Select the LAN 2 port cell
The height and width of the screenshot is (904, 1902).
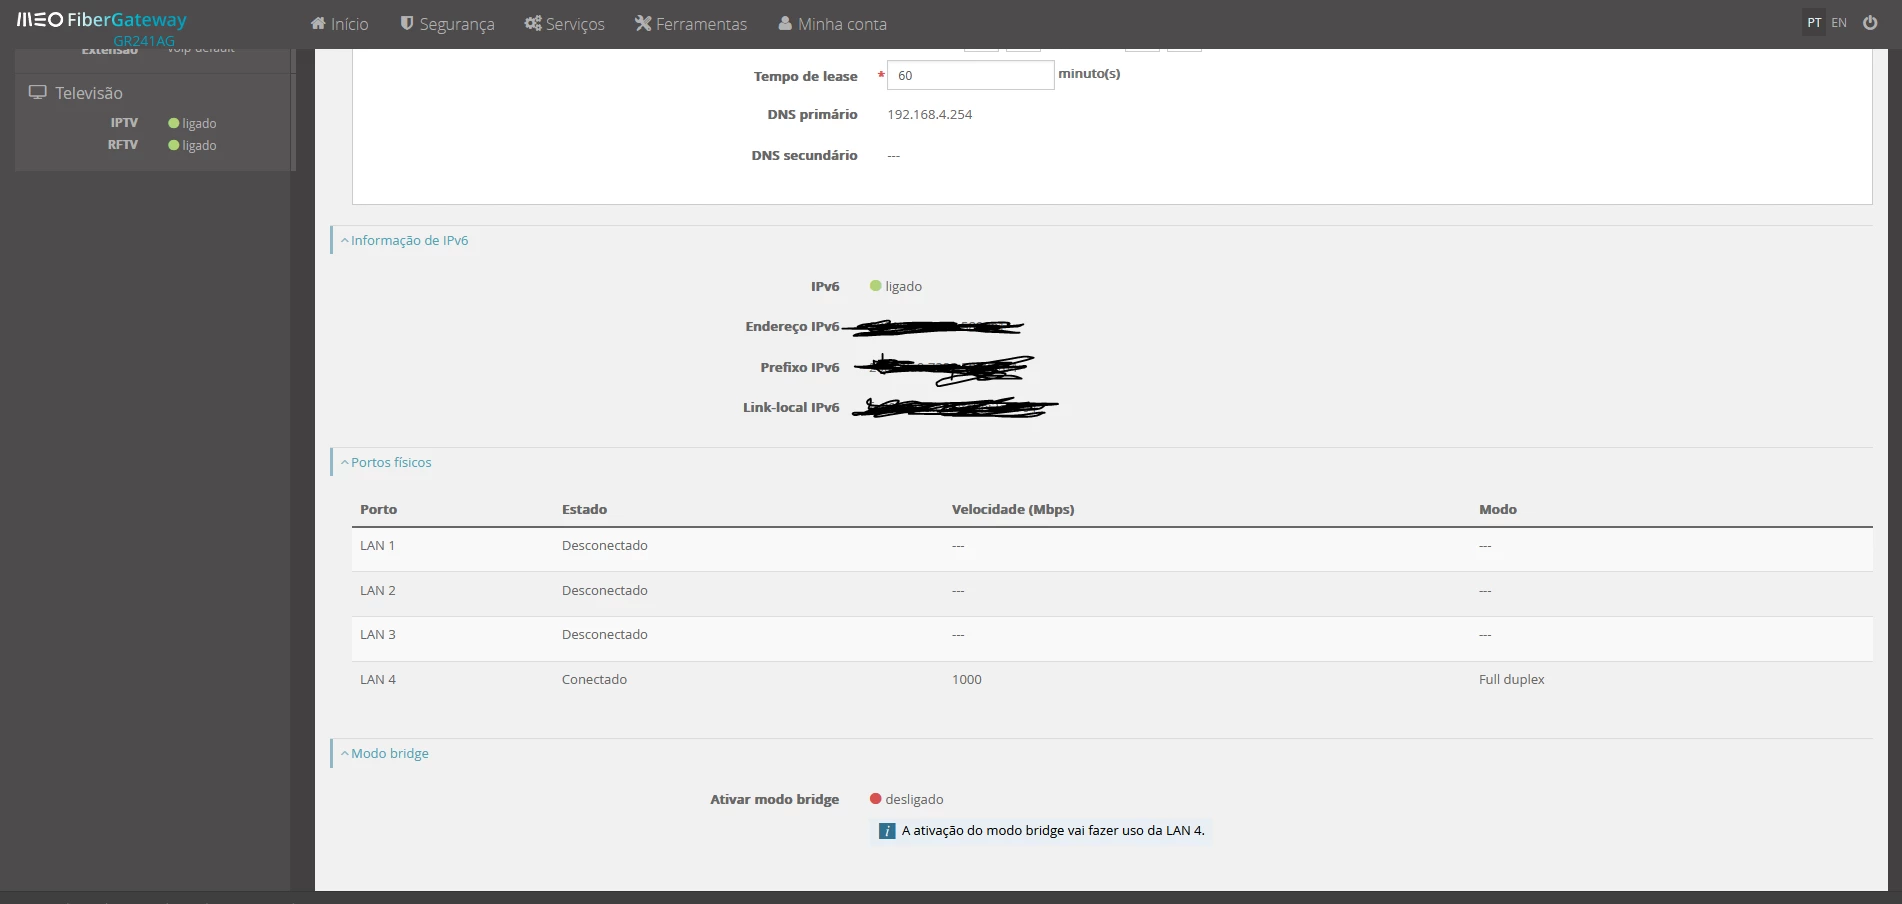coord(378,590)
